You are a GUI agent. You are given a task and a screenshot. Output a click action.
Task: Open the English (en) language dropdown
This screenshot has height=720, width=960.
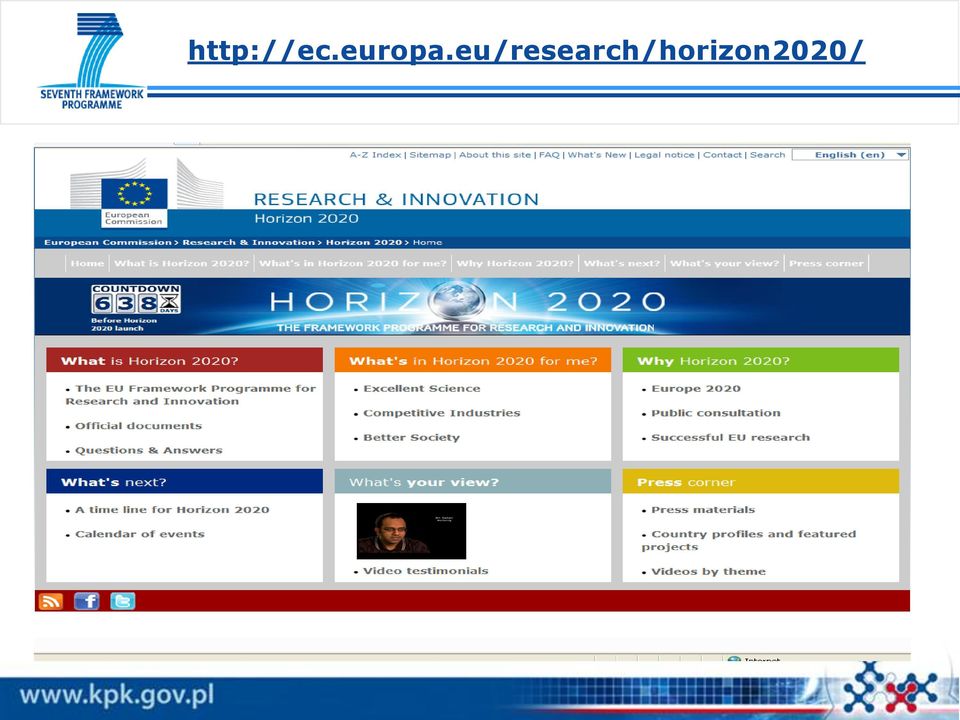tap(850, 155)
